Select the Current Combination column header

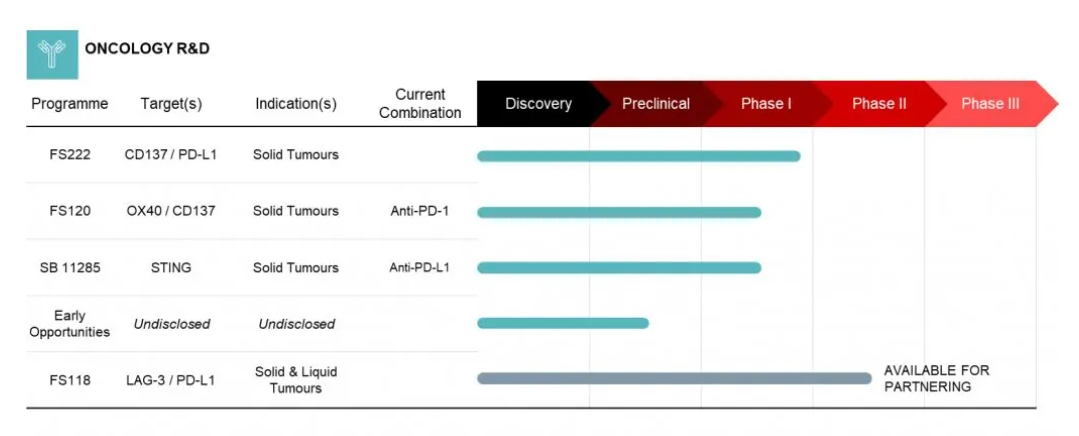tap(420, 104)
